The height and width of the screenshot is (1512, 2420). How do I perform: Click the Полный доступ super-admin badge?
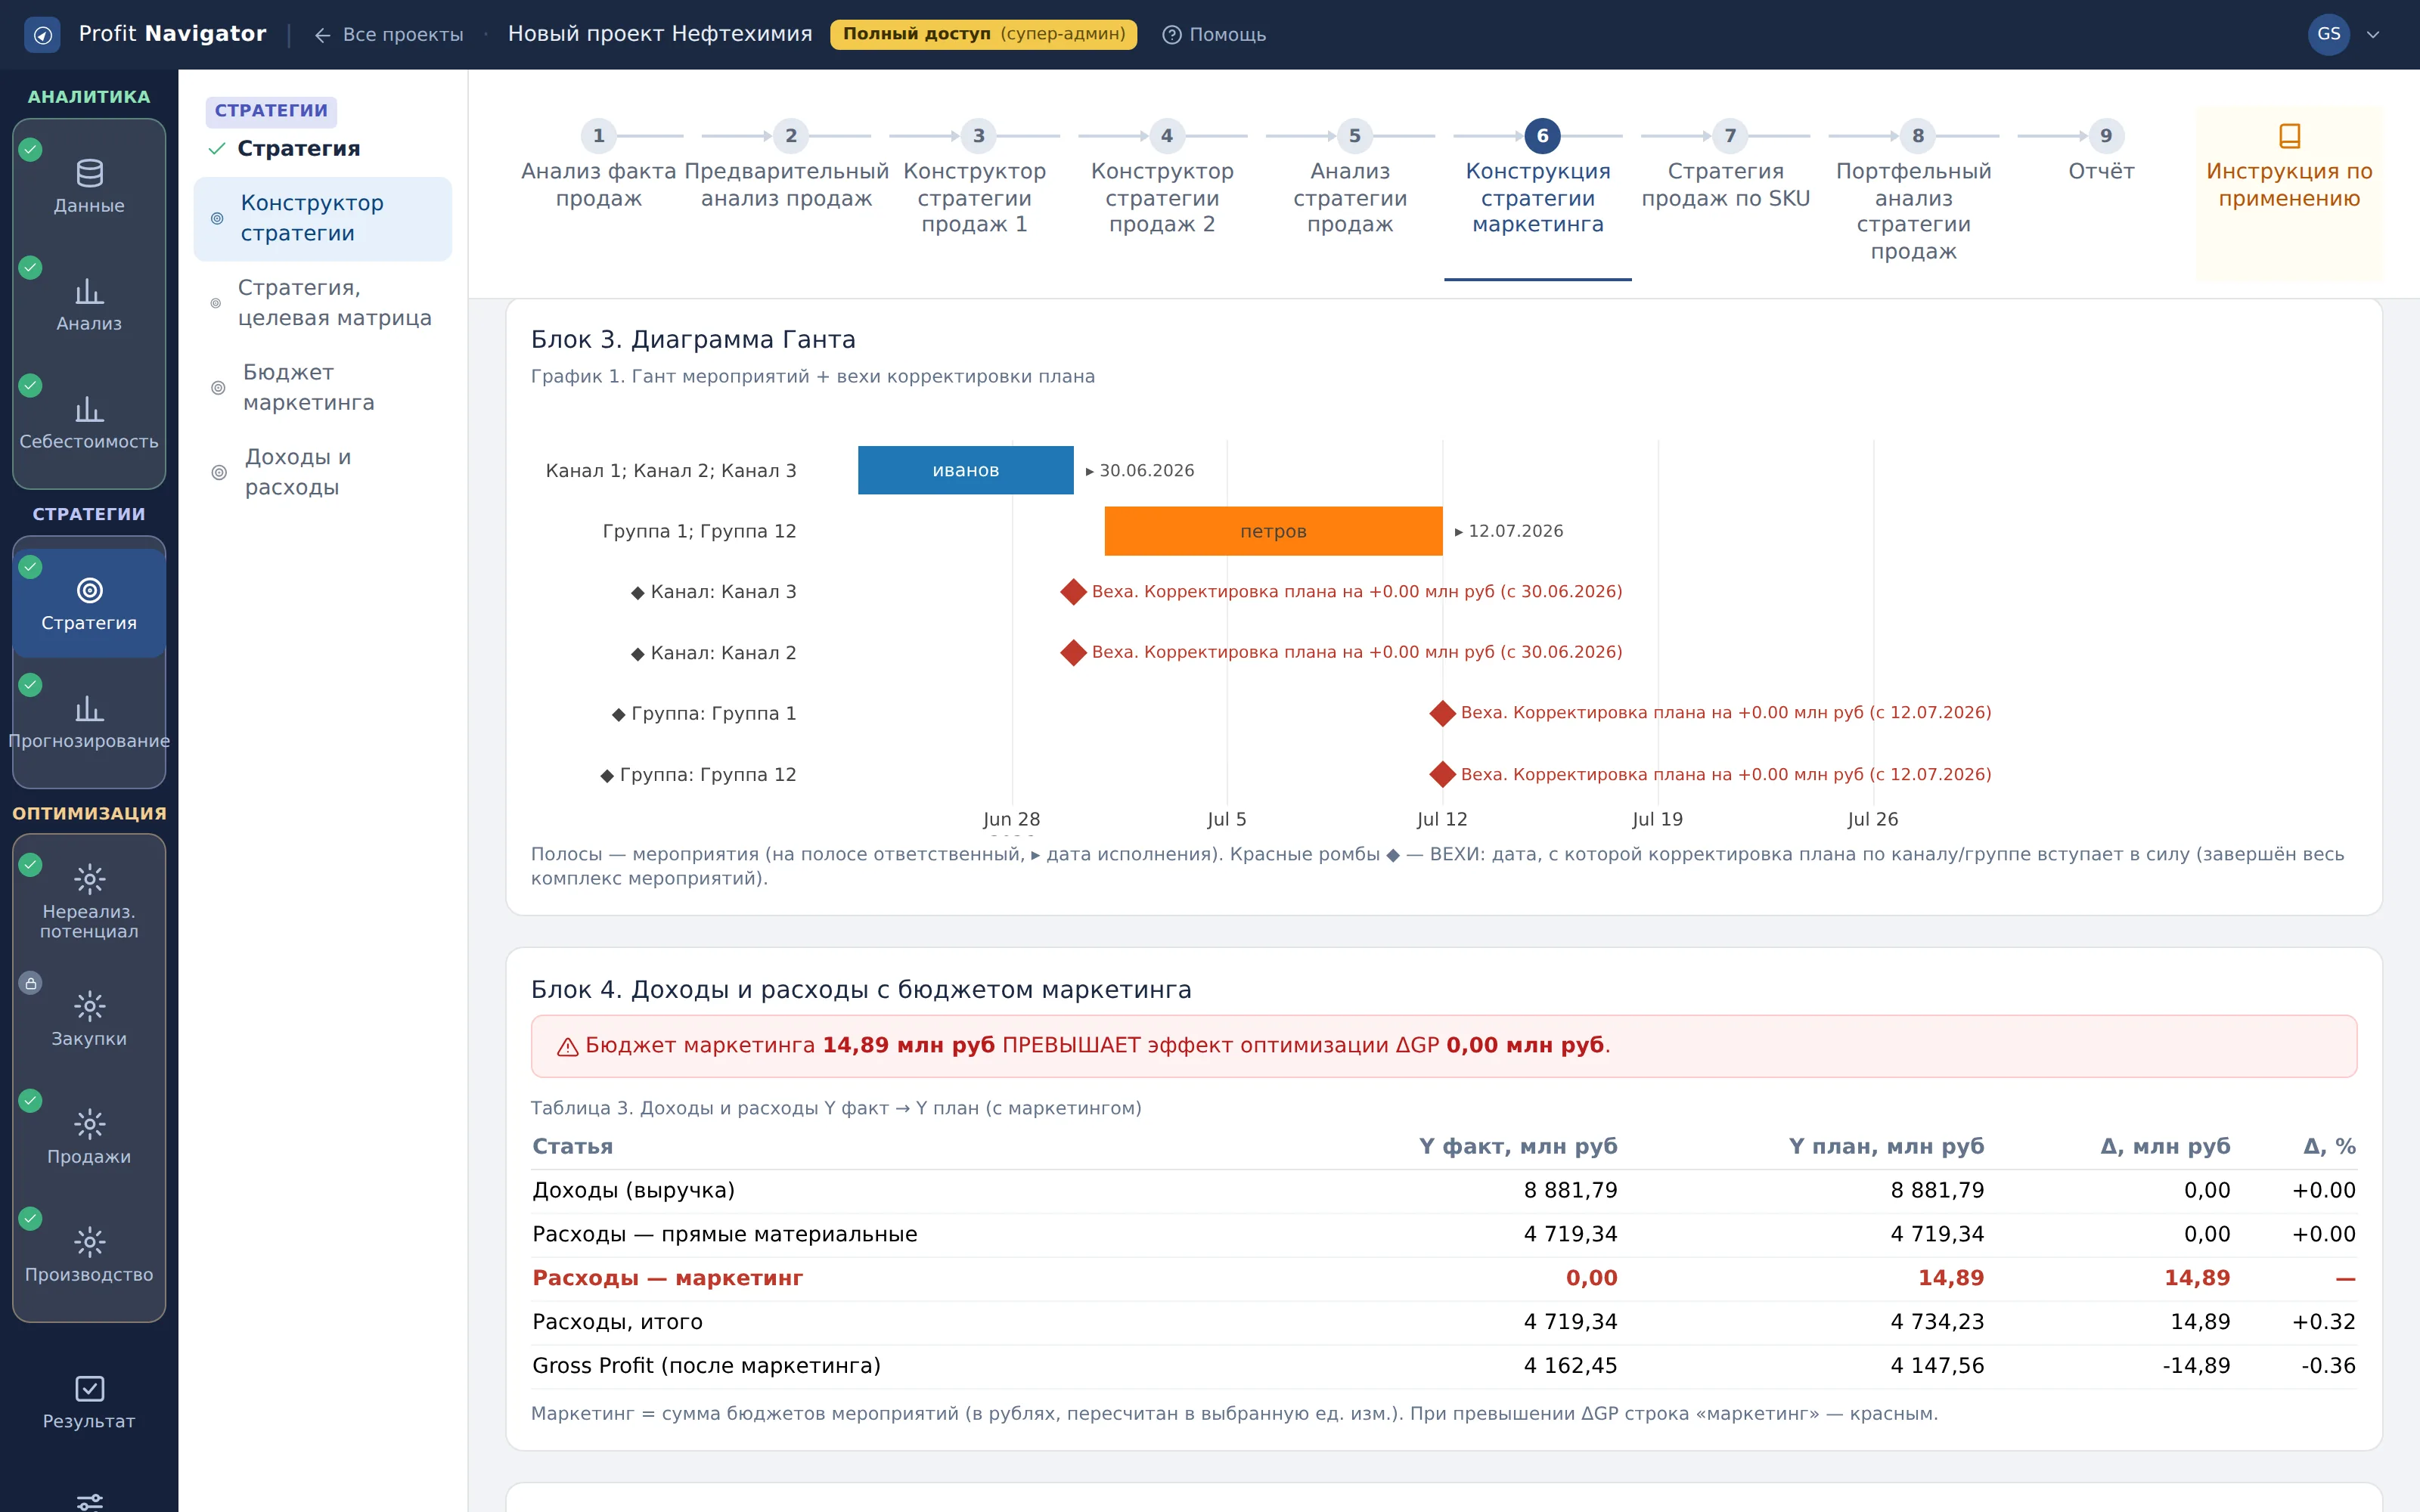(983, 34)
